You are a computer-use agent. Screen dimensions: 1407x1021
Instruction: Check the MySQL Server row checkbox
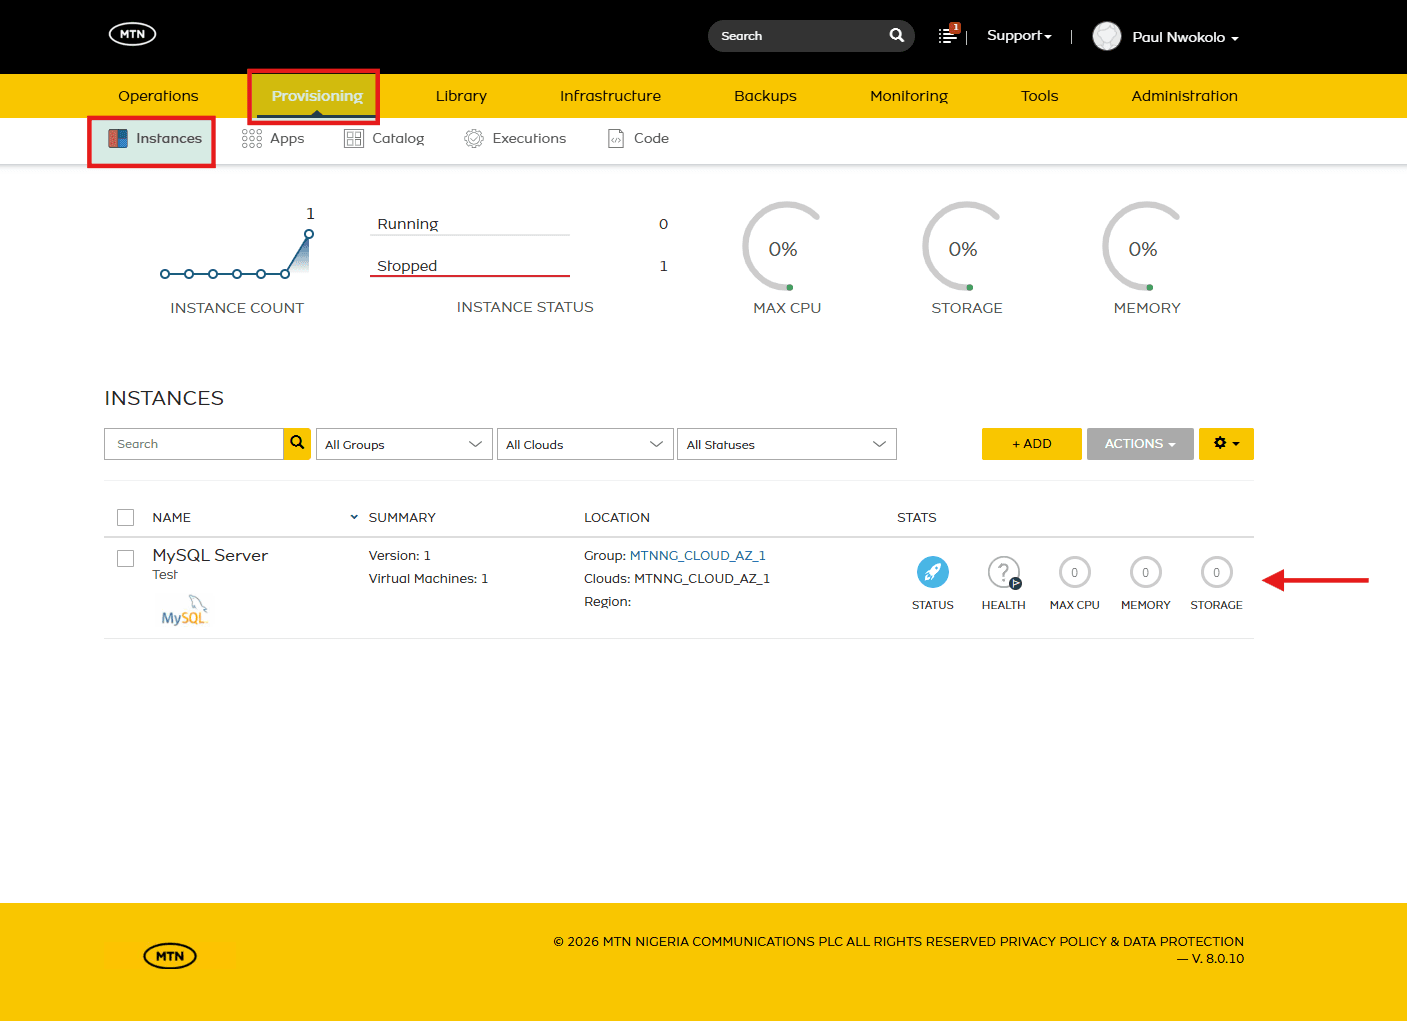pyautogui.click(x=126, y=558)
